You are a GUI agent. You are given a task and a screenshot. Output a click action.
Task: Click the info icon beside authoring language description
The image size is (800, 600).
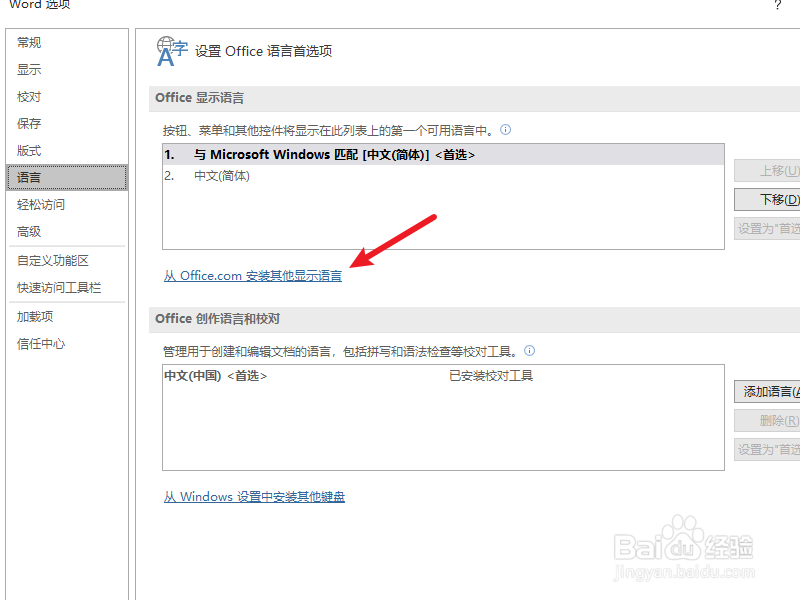click(x=529, y=350)
